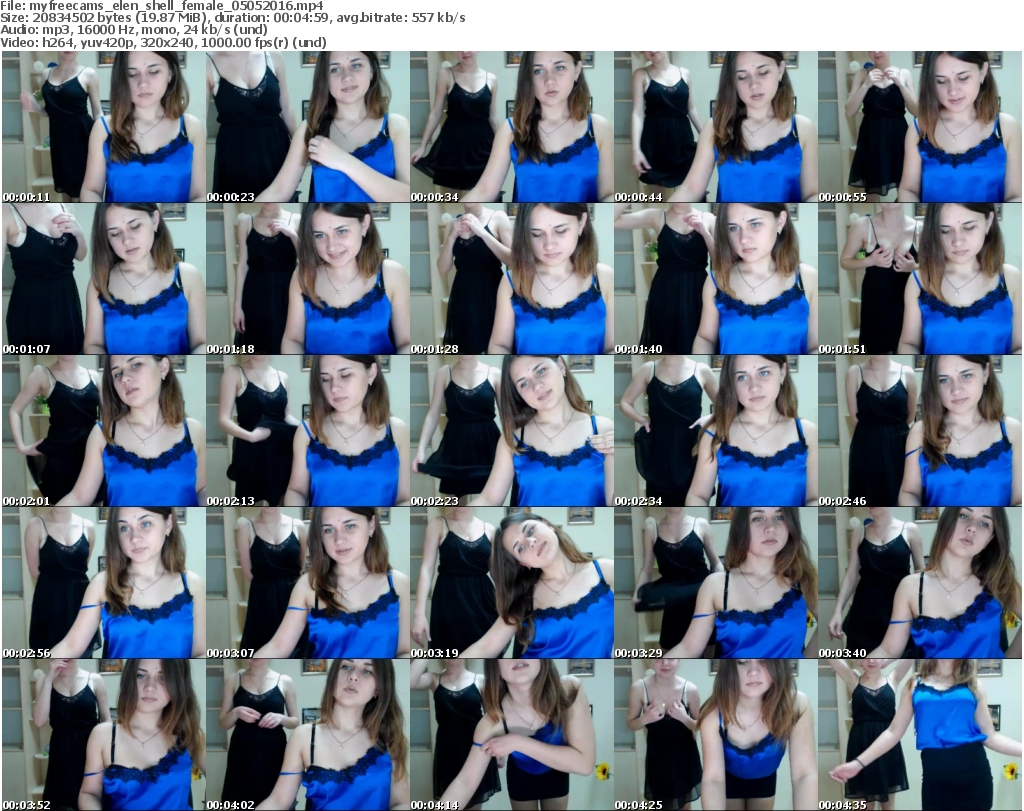The image size is (1024, 811).
Task: Click the Video codec info line
Action: 163,42
